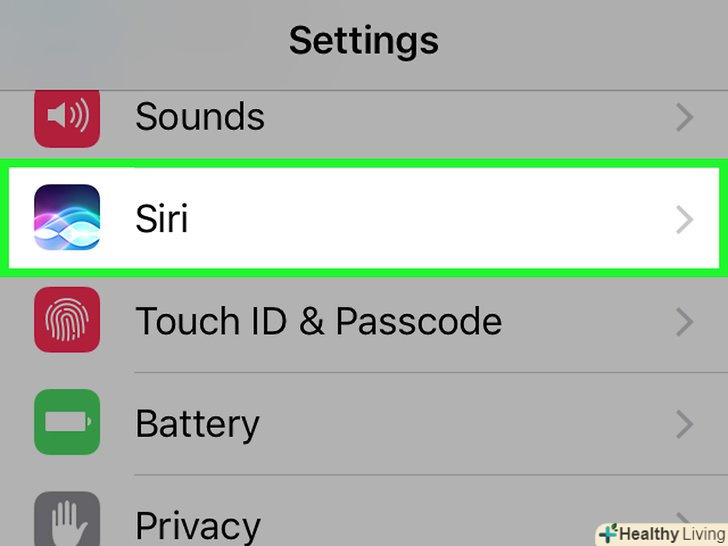Click the Healthy Living plus logo
Viewport: 728px width, 546px height.
tap(608, 533)
